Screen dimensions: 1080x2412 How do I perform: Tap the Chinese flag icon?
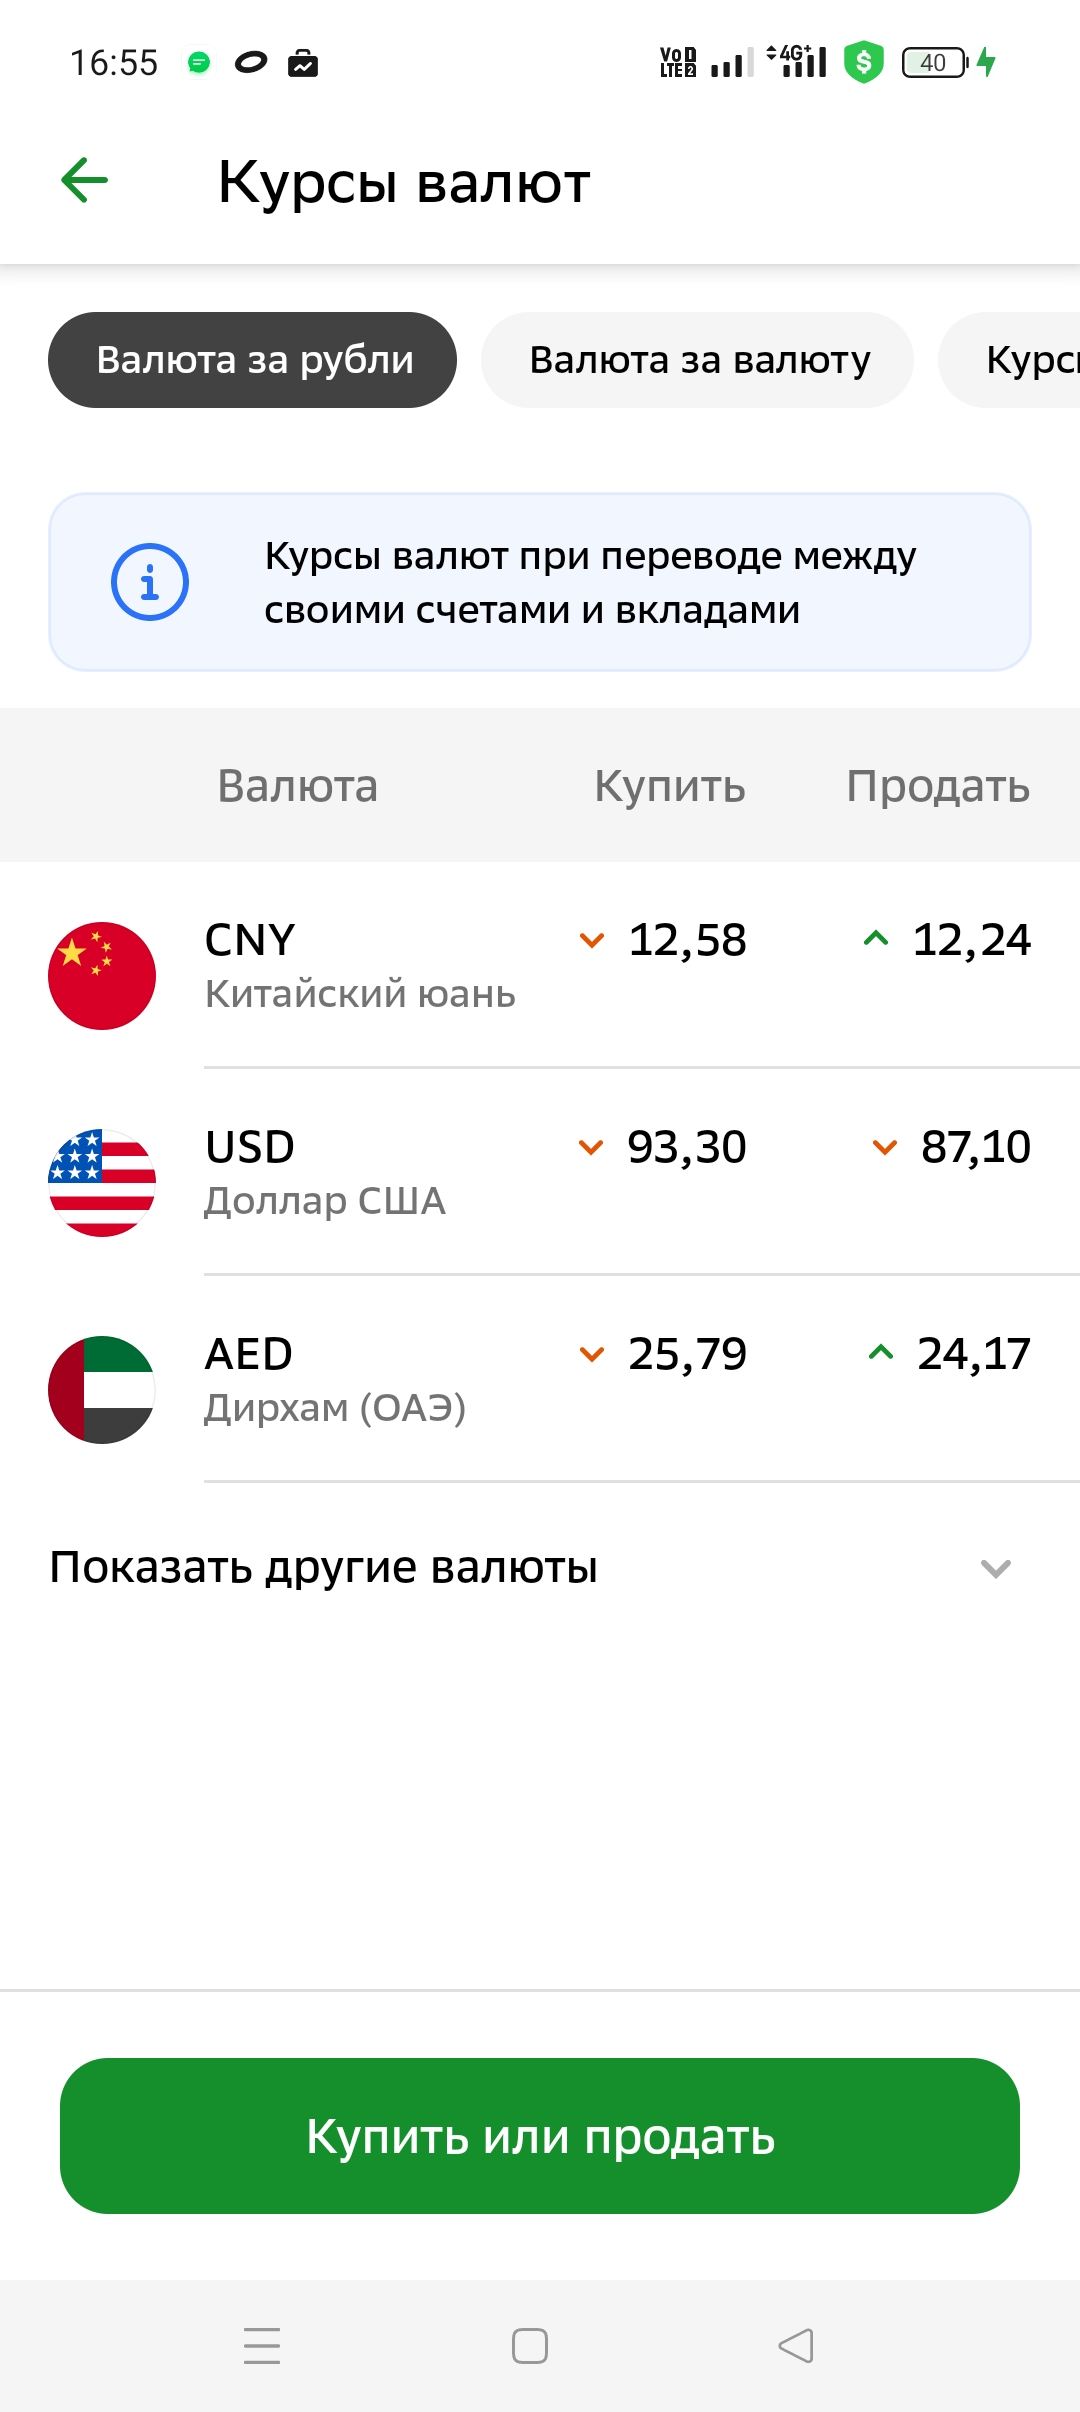pos(102,975)
